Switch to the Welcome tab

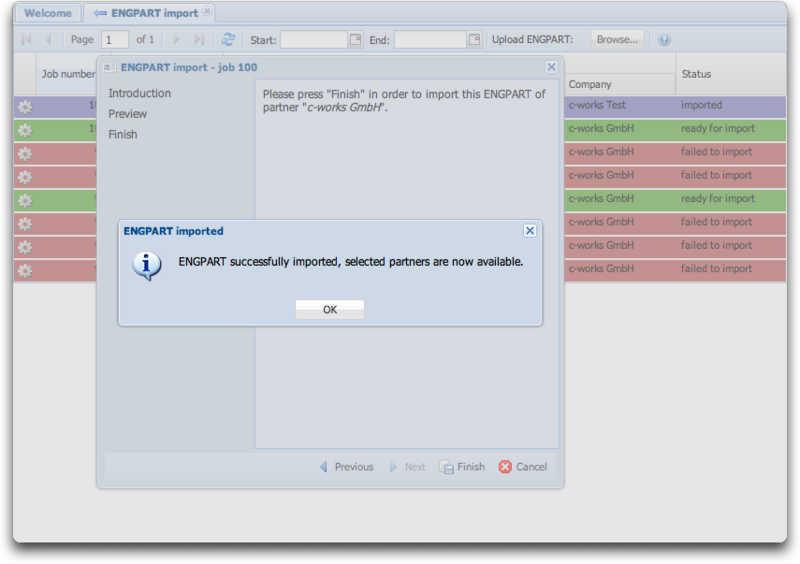[x=48, y=13]
